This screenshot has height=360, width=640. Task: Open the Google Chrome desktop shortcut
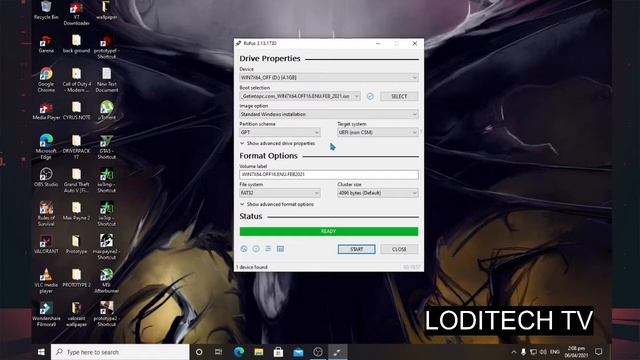(x=46, y=80)
